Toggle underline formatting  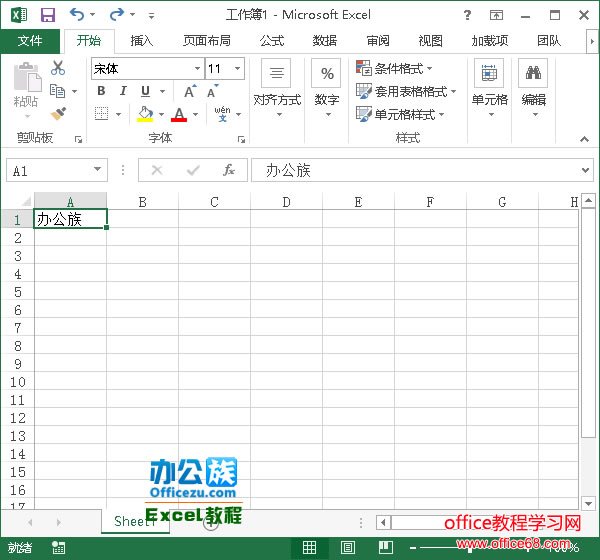coord(146,92)
